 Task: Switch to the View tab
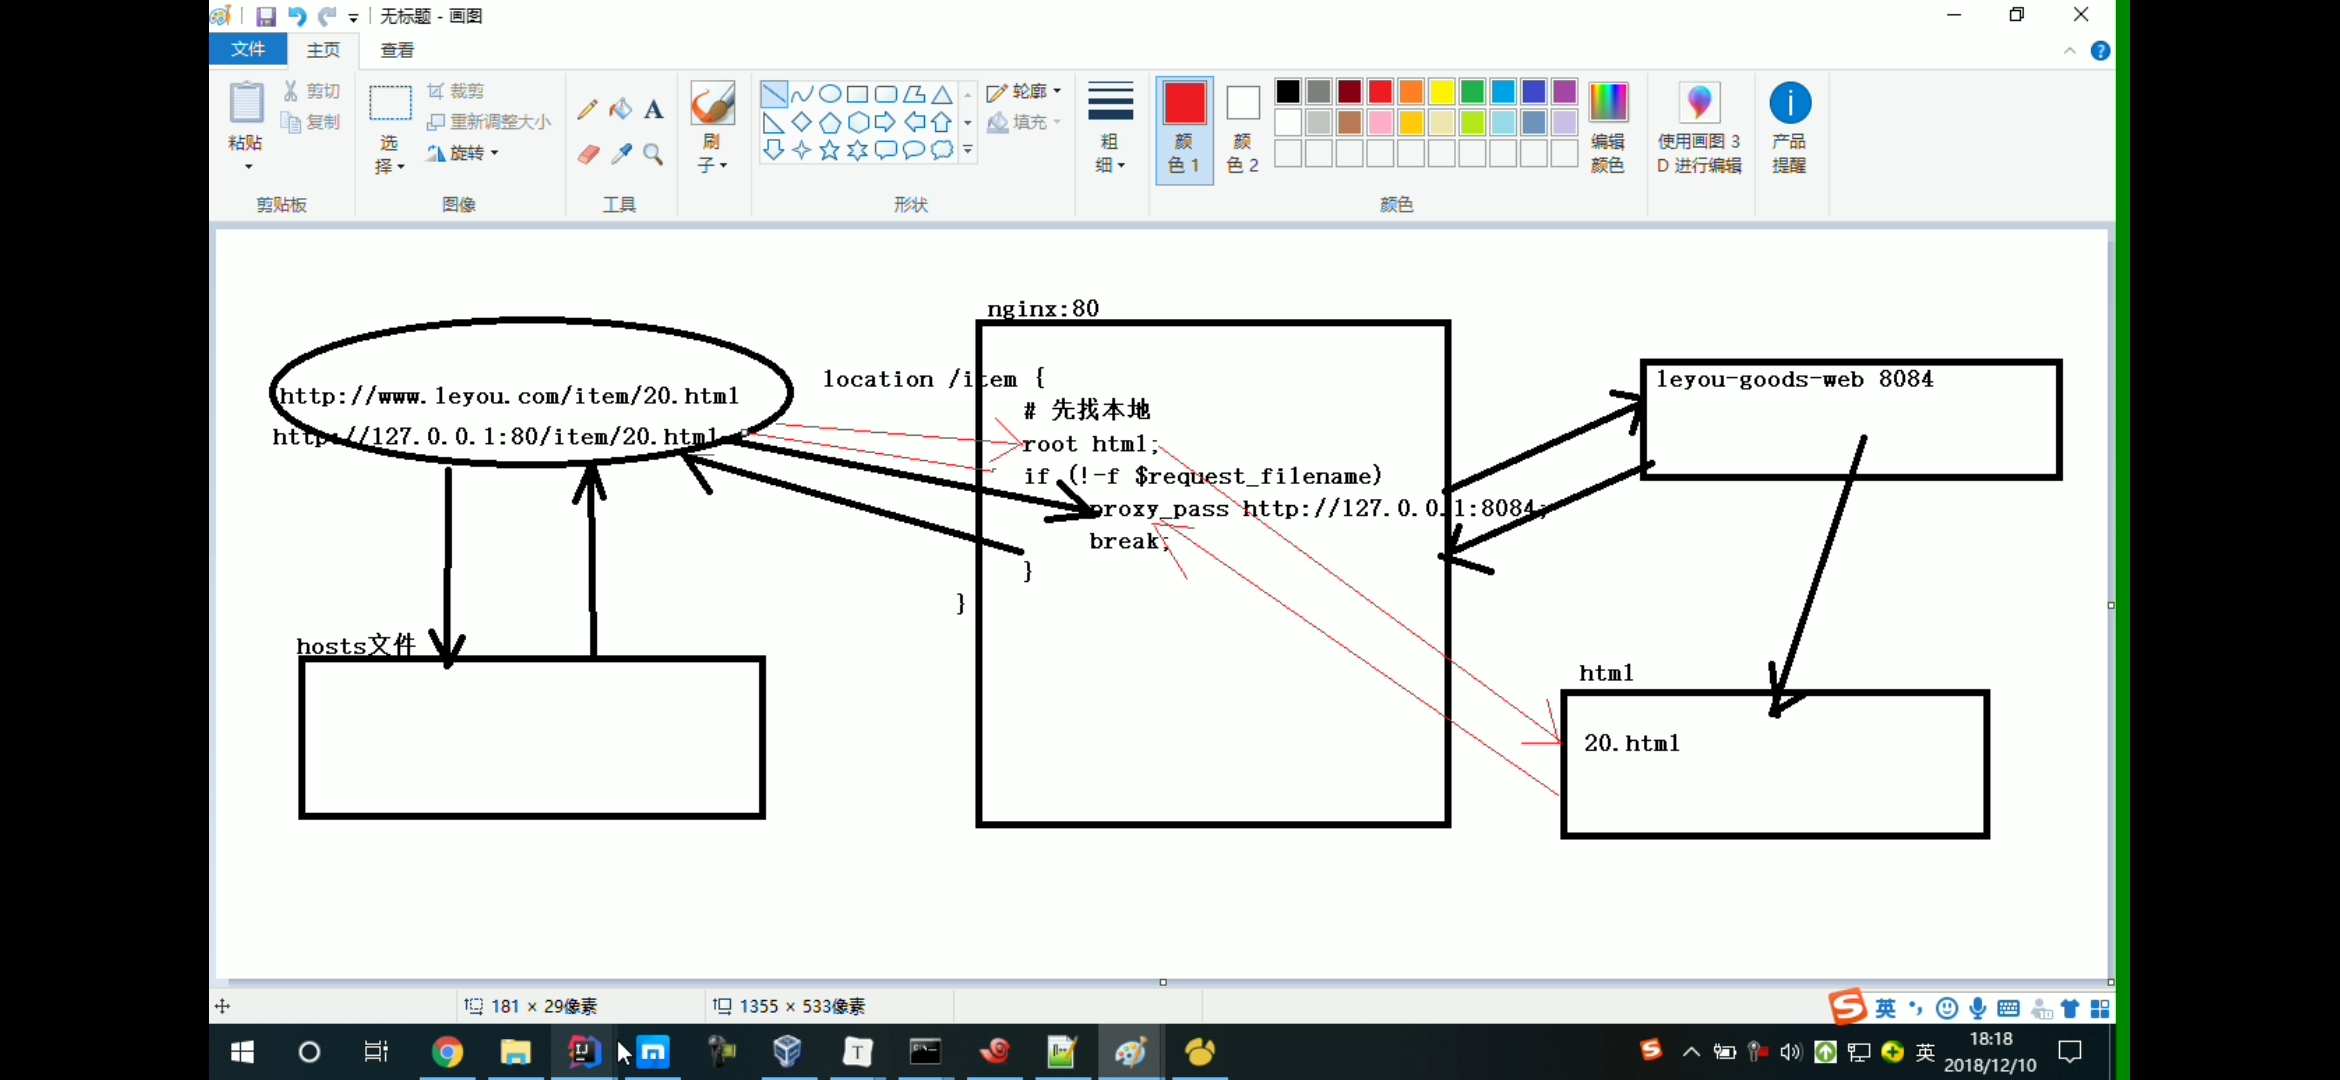(x=397, y=50)
